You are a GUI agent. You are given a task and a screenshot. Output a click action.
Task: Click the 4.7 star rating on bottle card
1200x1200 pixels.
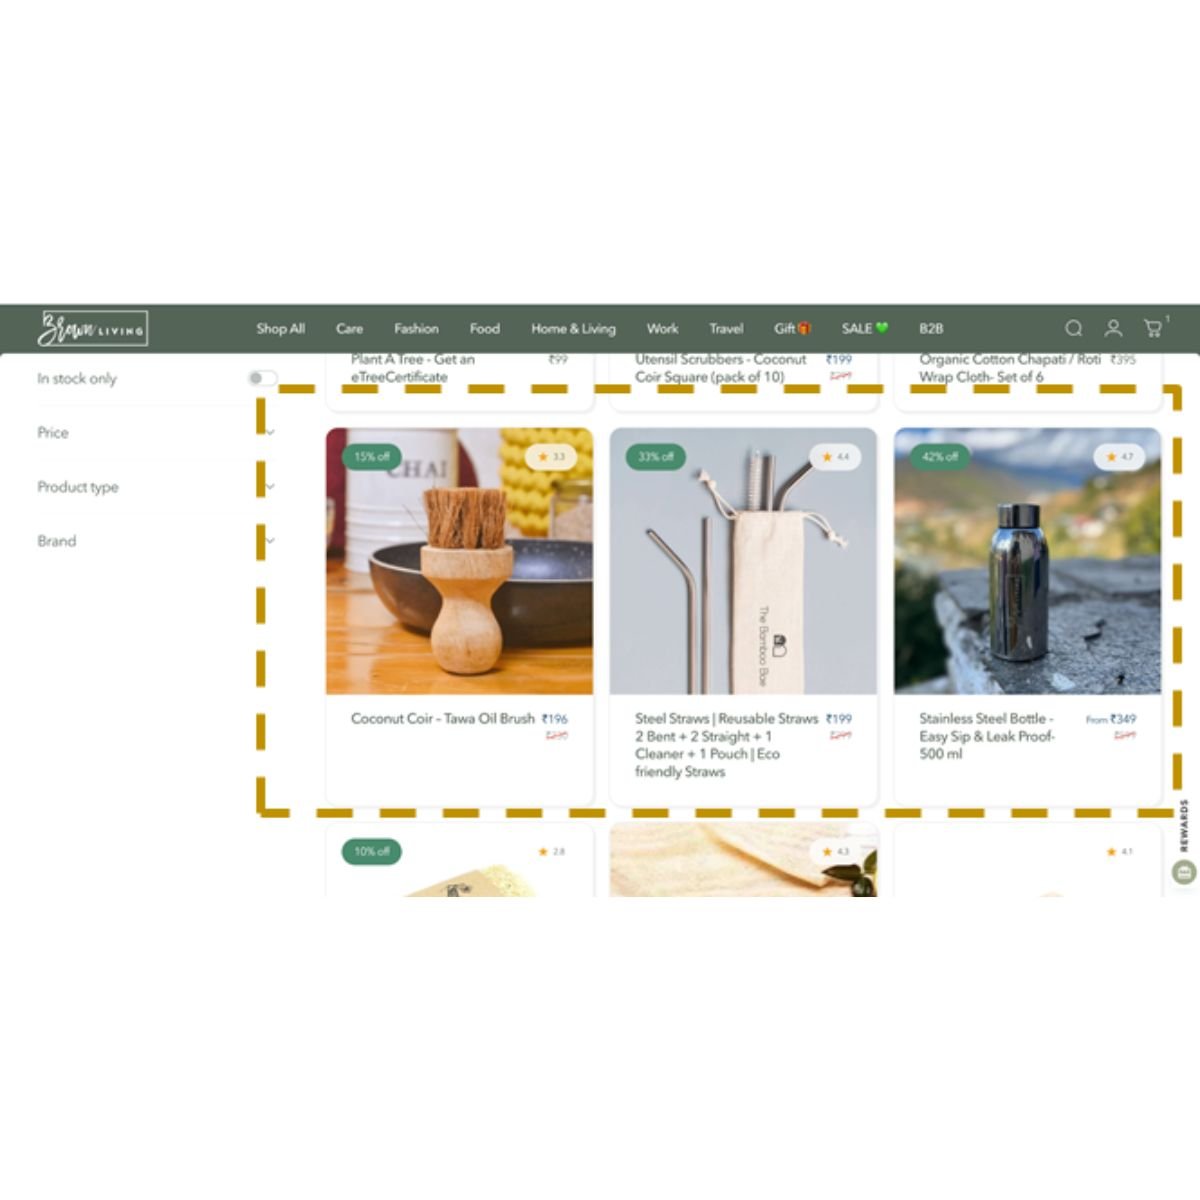1120,456
